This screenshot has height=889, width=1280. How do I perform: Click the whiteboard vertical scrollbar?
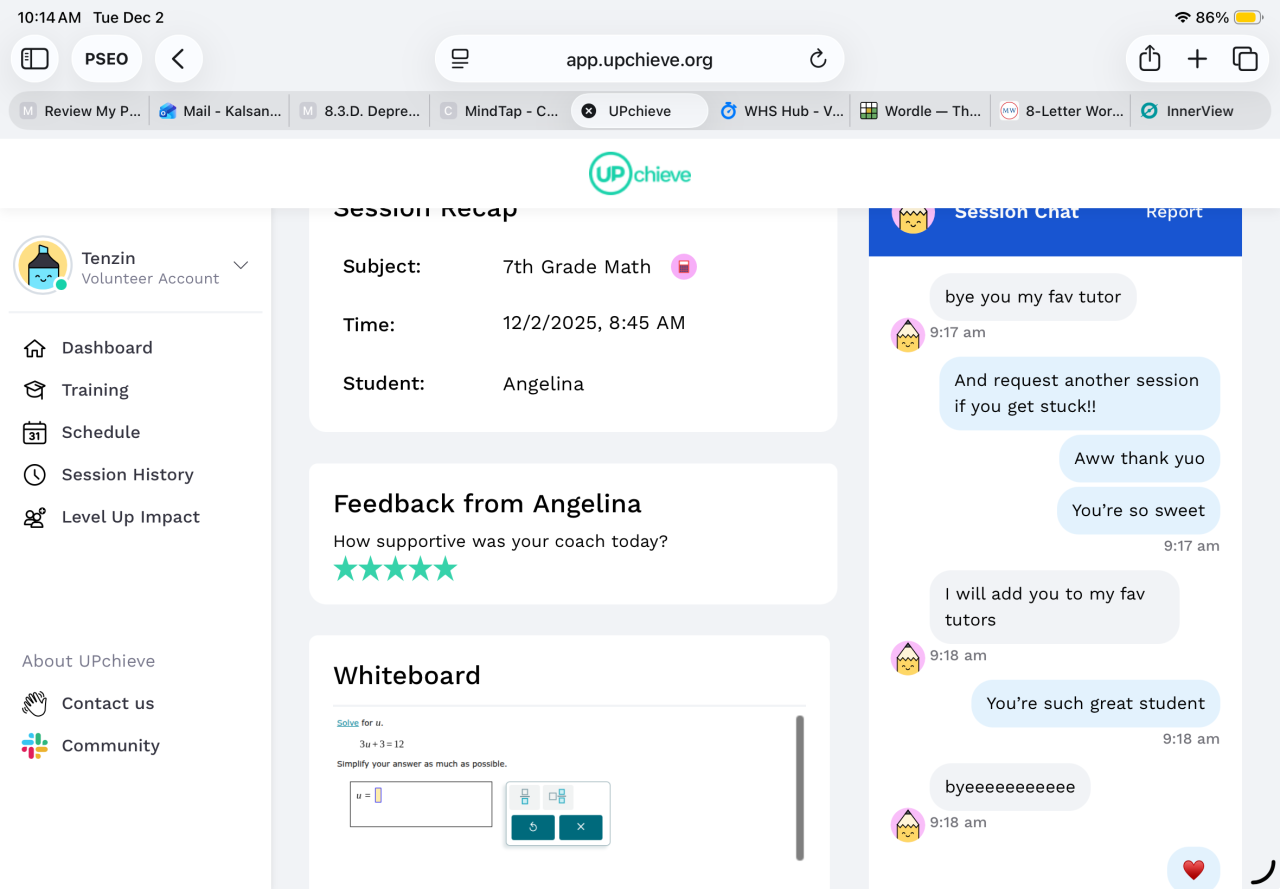(799, 787)
